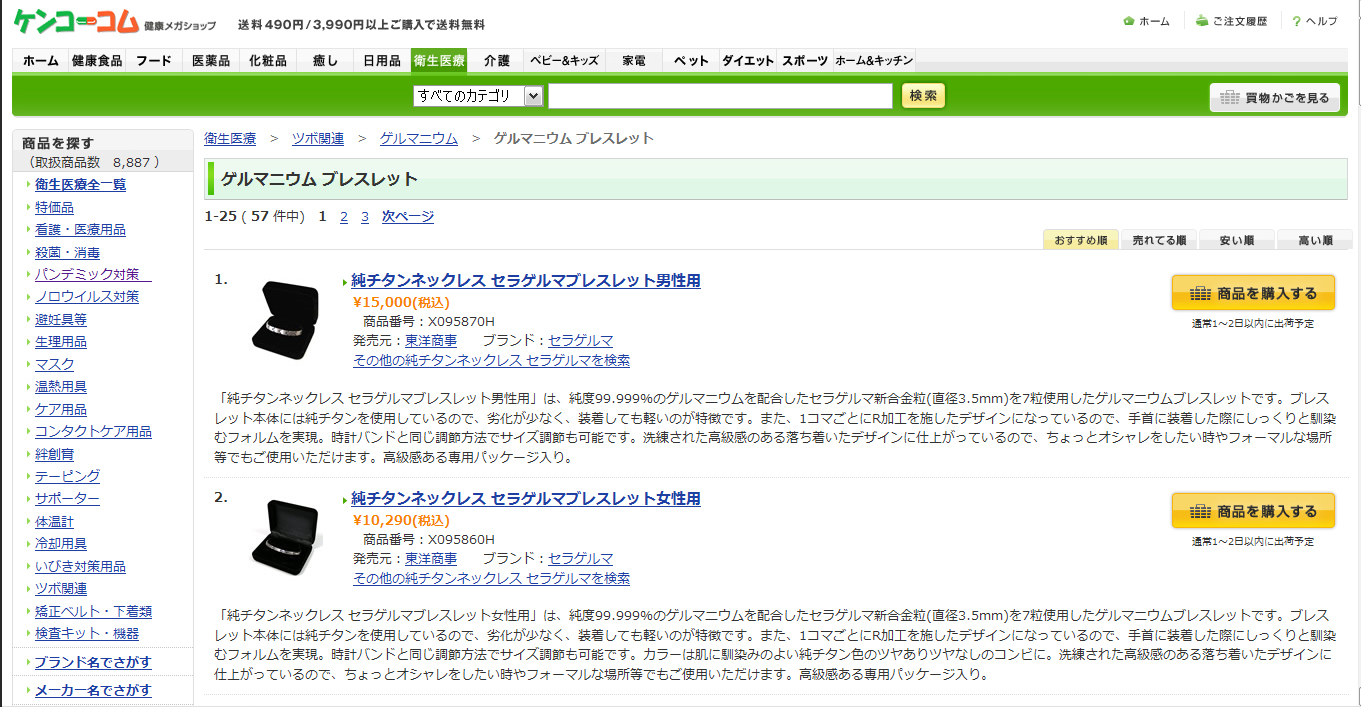Open the 家電 category tab
The image size is (1361, 707).
pos(633,61)
